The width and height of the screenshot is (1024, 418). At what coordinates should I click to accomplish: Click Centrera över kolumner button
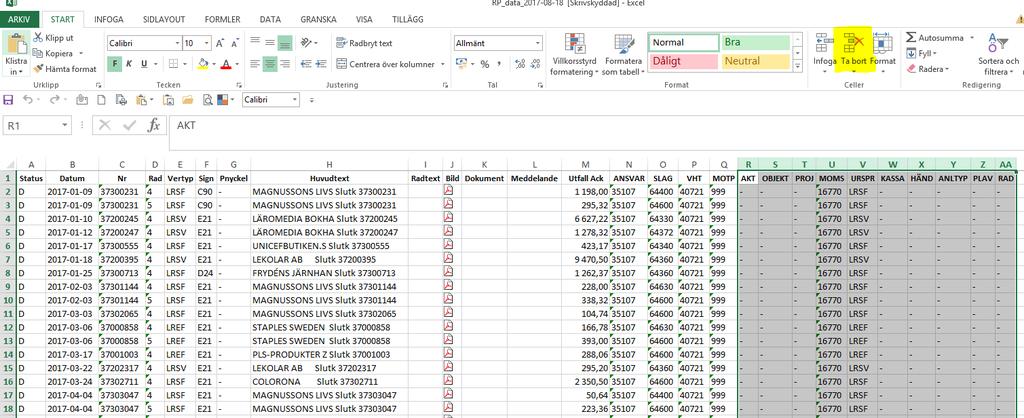[x=390, y=64]
